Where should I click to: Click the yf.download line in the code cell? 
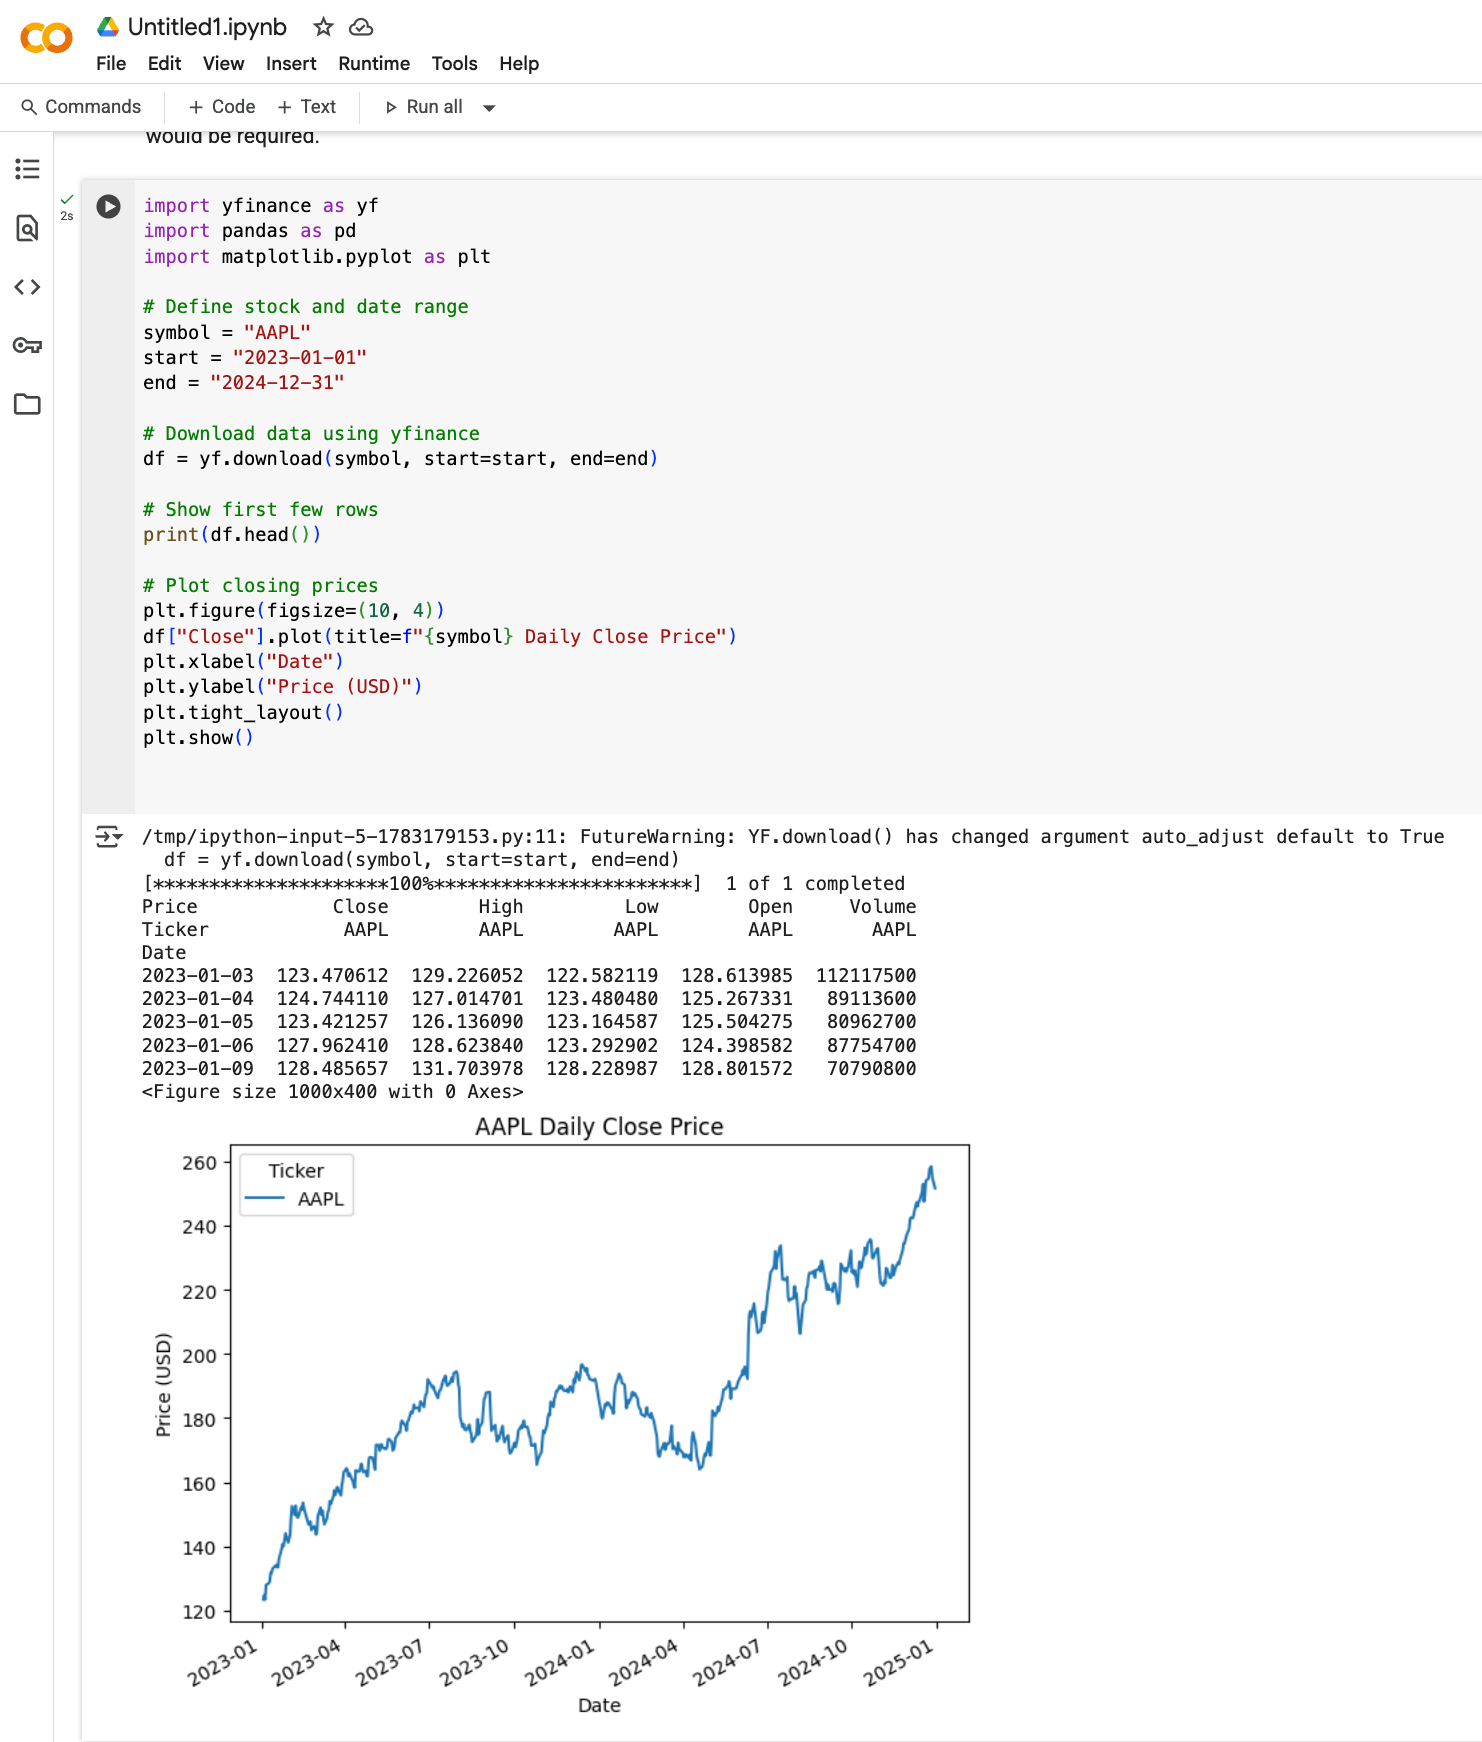pos(401,459)
